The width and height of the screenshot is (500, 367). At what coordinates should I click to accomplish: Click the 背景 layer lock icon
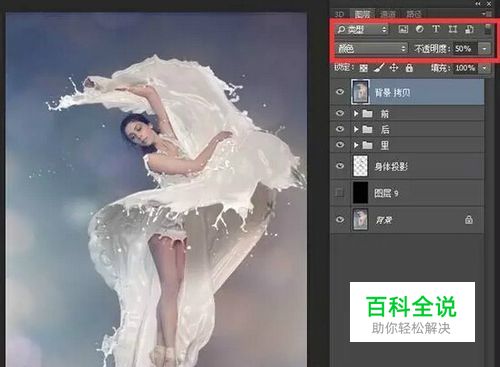click(469, 220)
